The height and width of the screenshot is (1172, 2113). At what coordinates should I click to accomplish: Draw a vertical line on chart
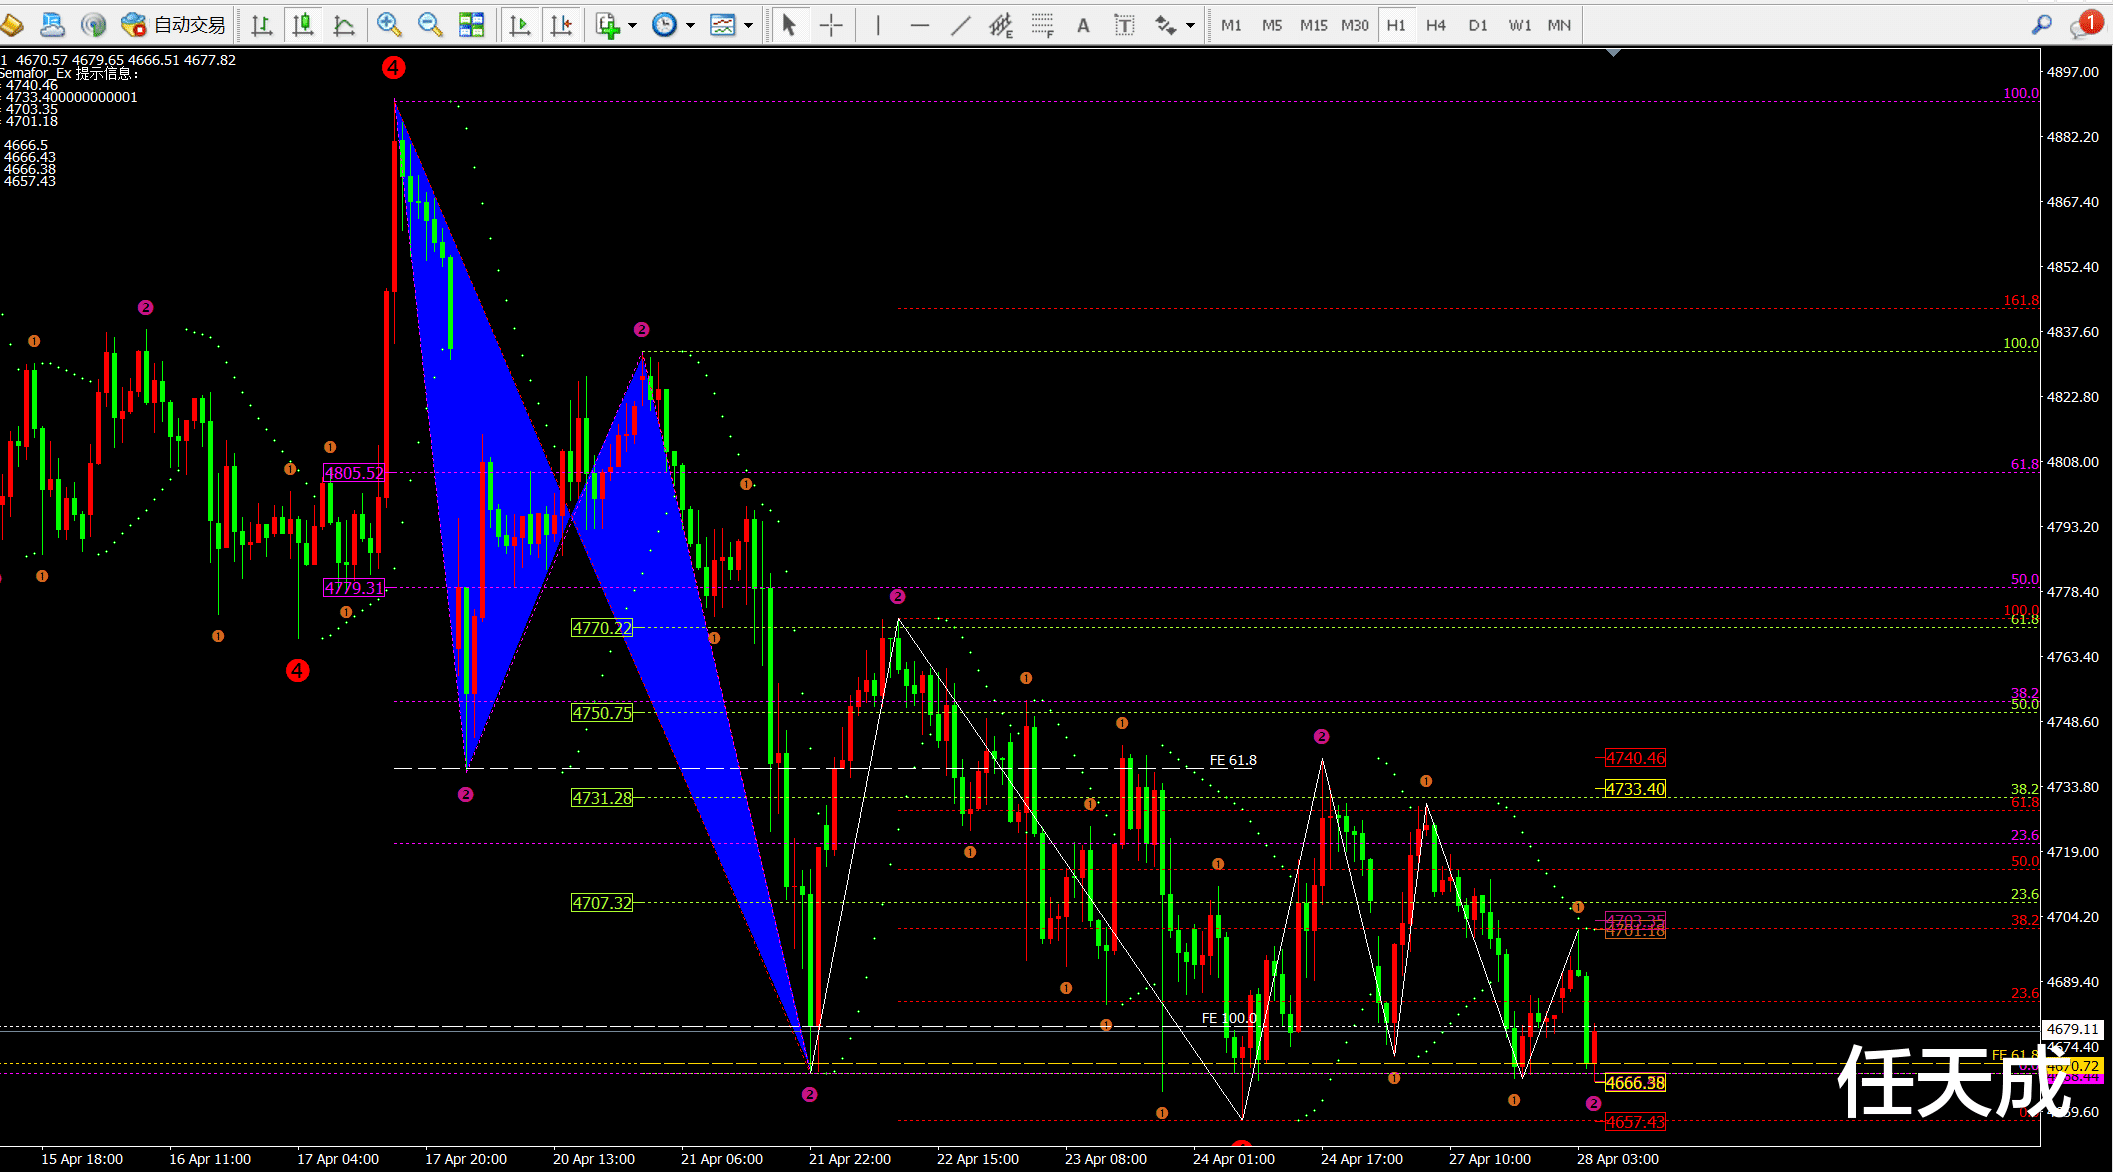(877, 25)
